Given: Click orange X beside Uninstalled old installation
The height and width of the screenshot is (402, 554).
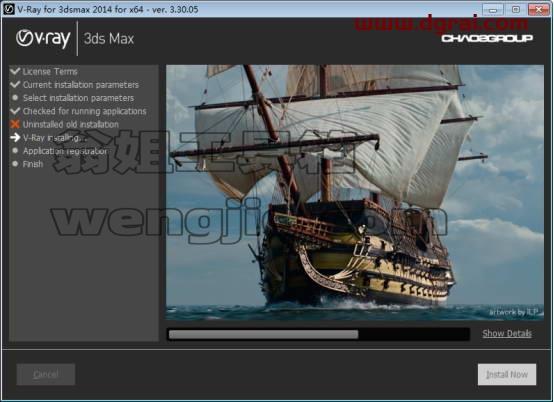Looking at the screenshot, I should [15, 124].
